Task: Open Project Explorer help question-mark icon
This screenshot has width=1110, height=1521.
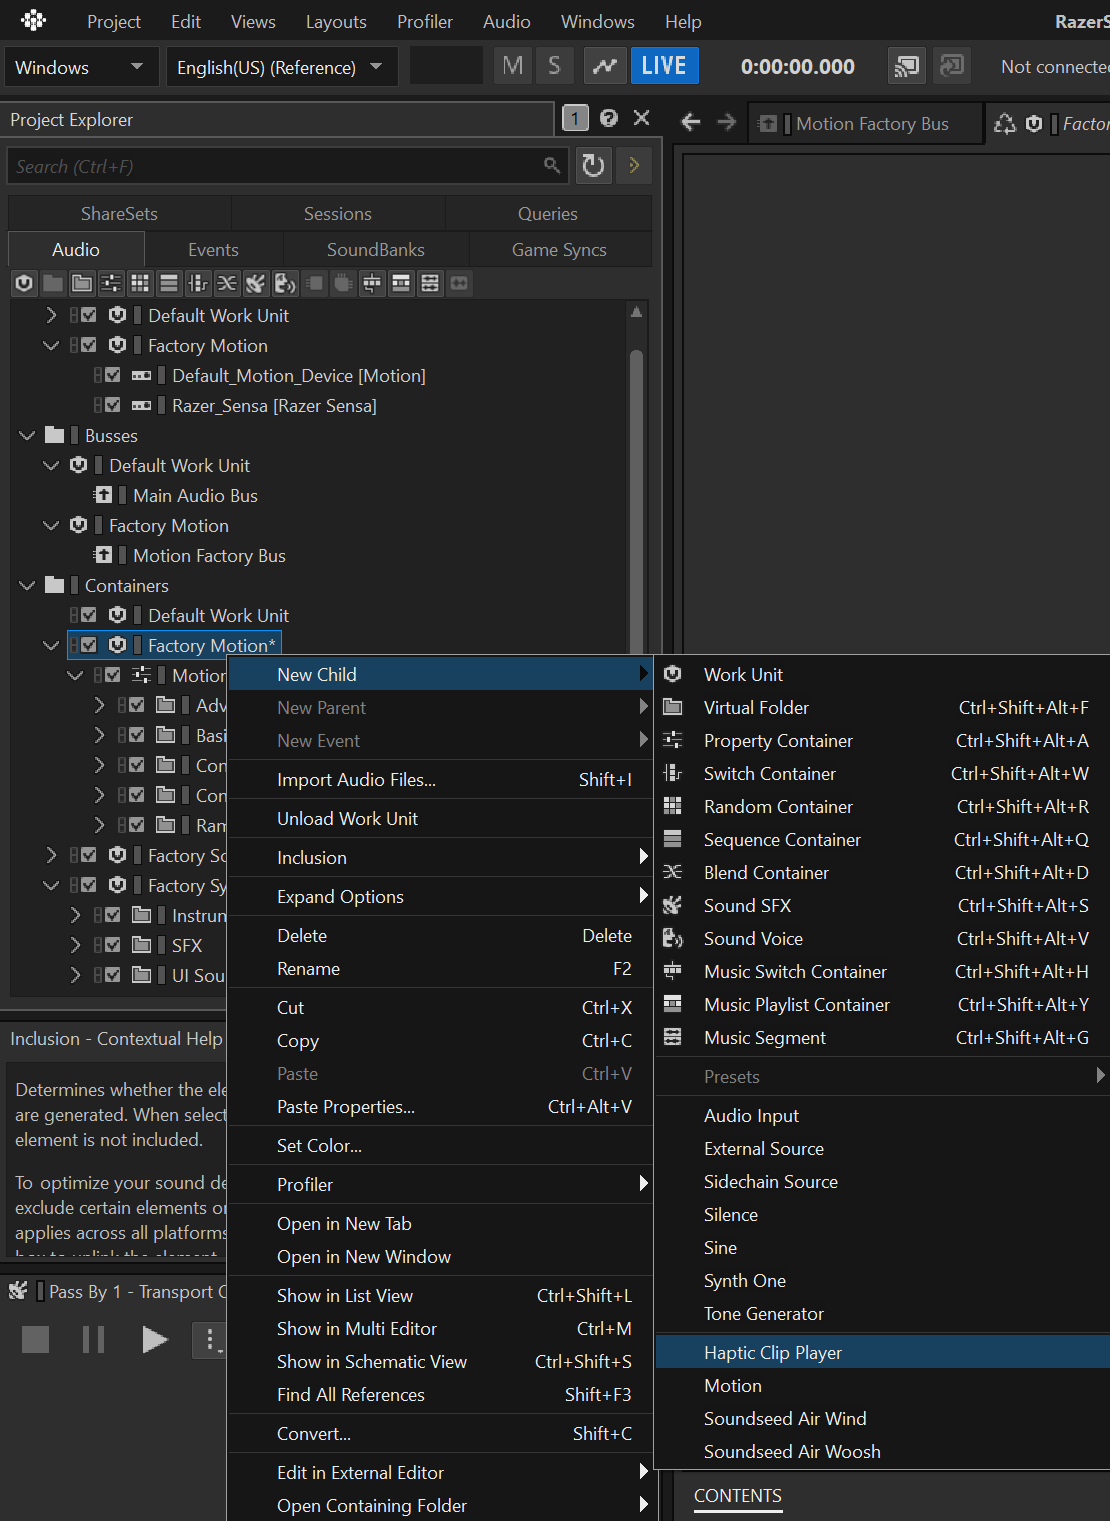Action: click(609, 118)
